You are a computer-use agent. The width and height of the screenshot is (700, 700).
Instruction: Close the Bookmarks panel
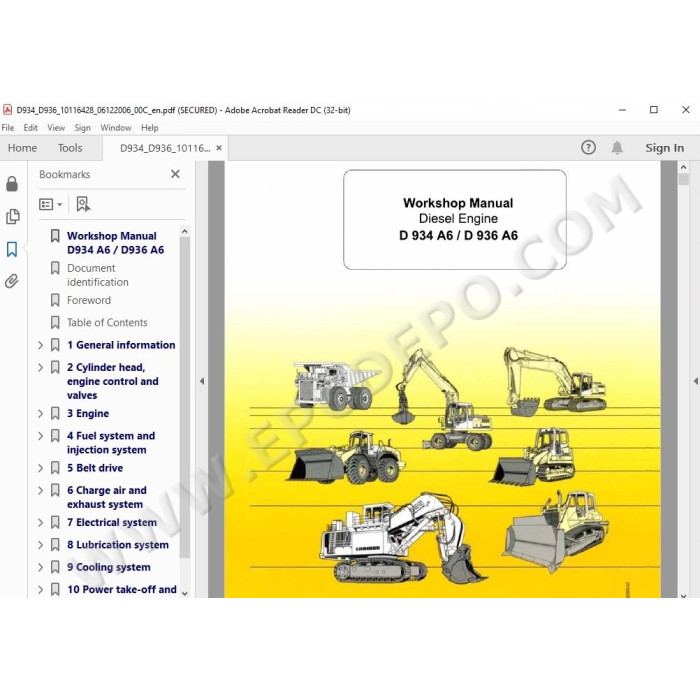[175, 174]
